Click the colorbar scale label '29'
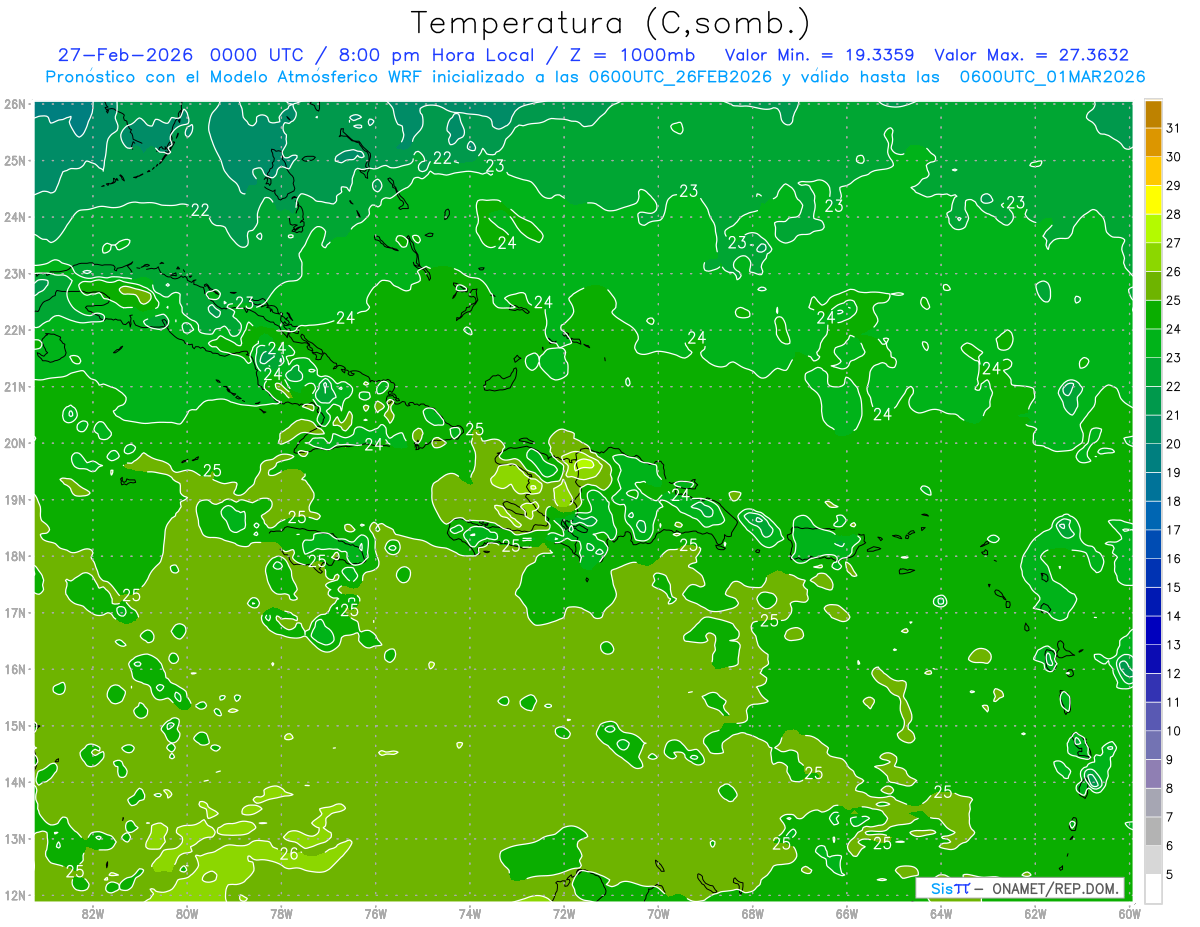This screenshot has width=1200, height=927. click(x=1173, y=185)
